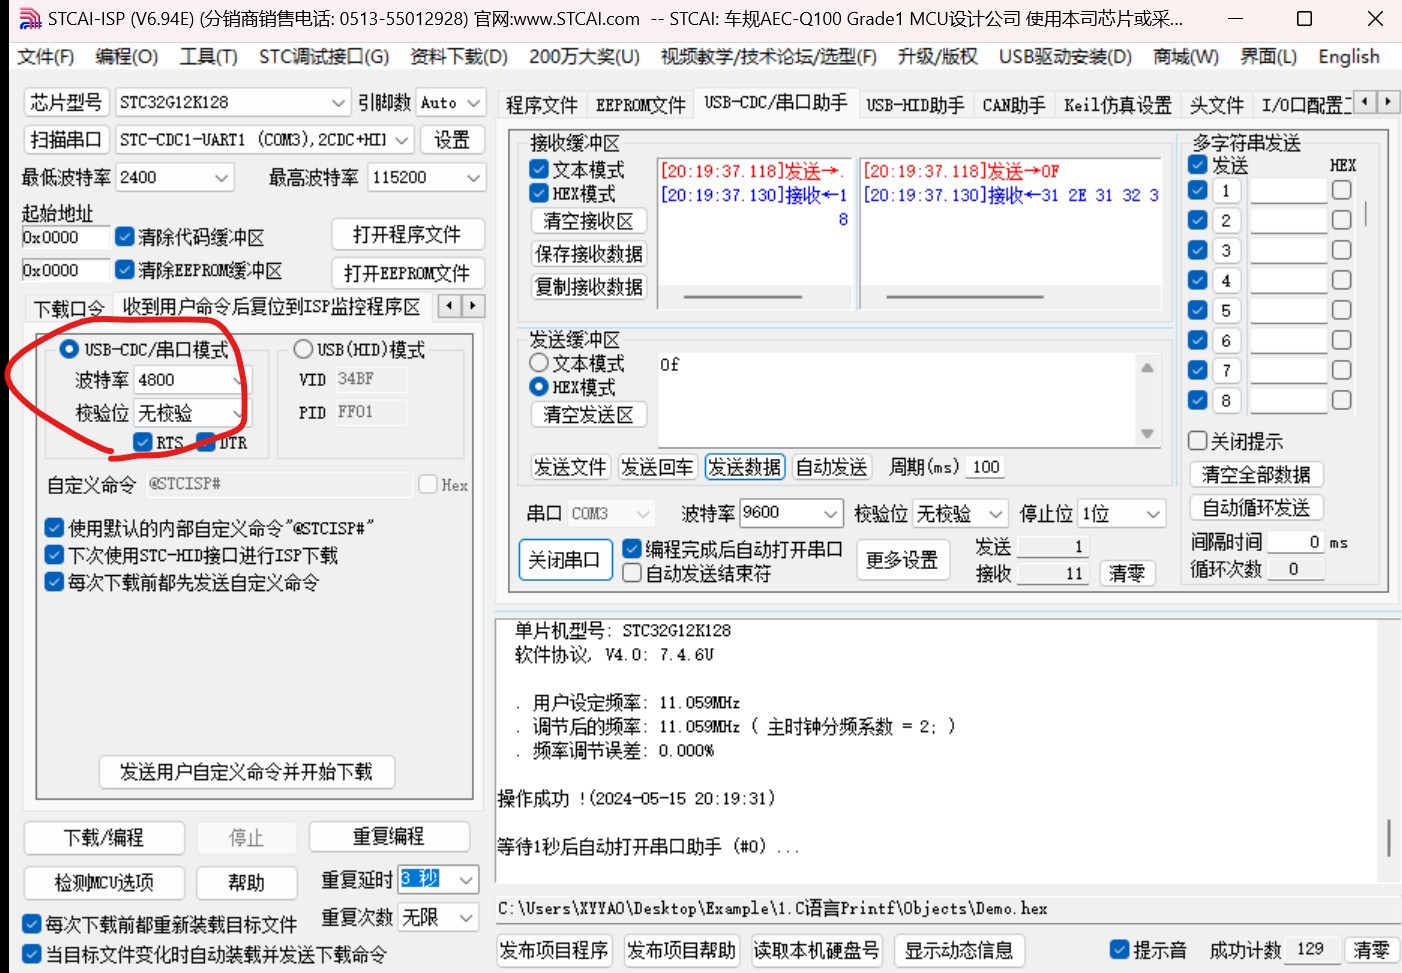Expand the 引脚数 Auto dropdown
Screen dimensions: 1402x973
(473, 102)
